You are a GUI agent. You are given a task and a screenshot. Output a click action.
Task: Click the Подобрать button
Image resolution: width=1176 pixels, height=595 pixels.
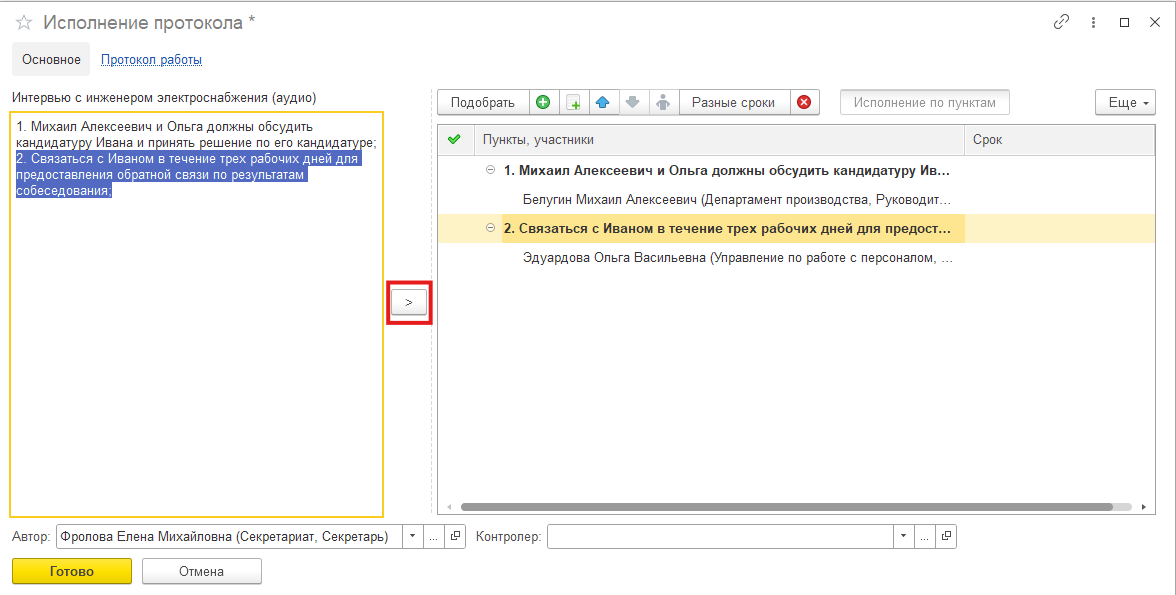(x=483, y=103)
